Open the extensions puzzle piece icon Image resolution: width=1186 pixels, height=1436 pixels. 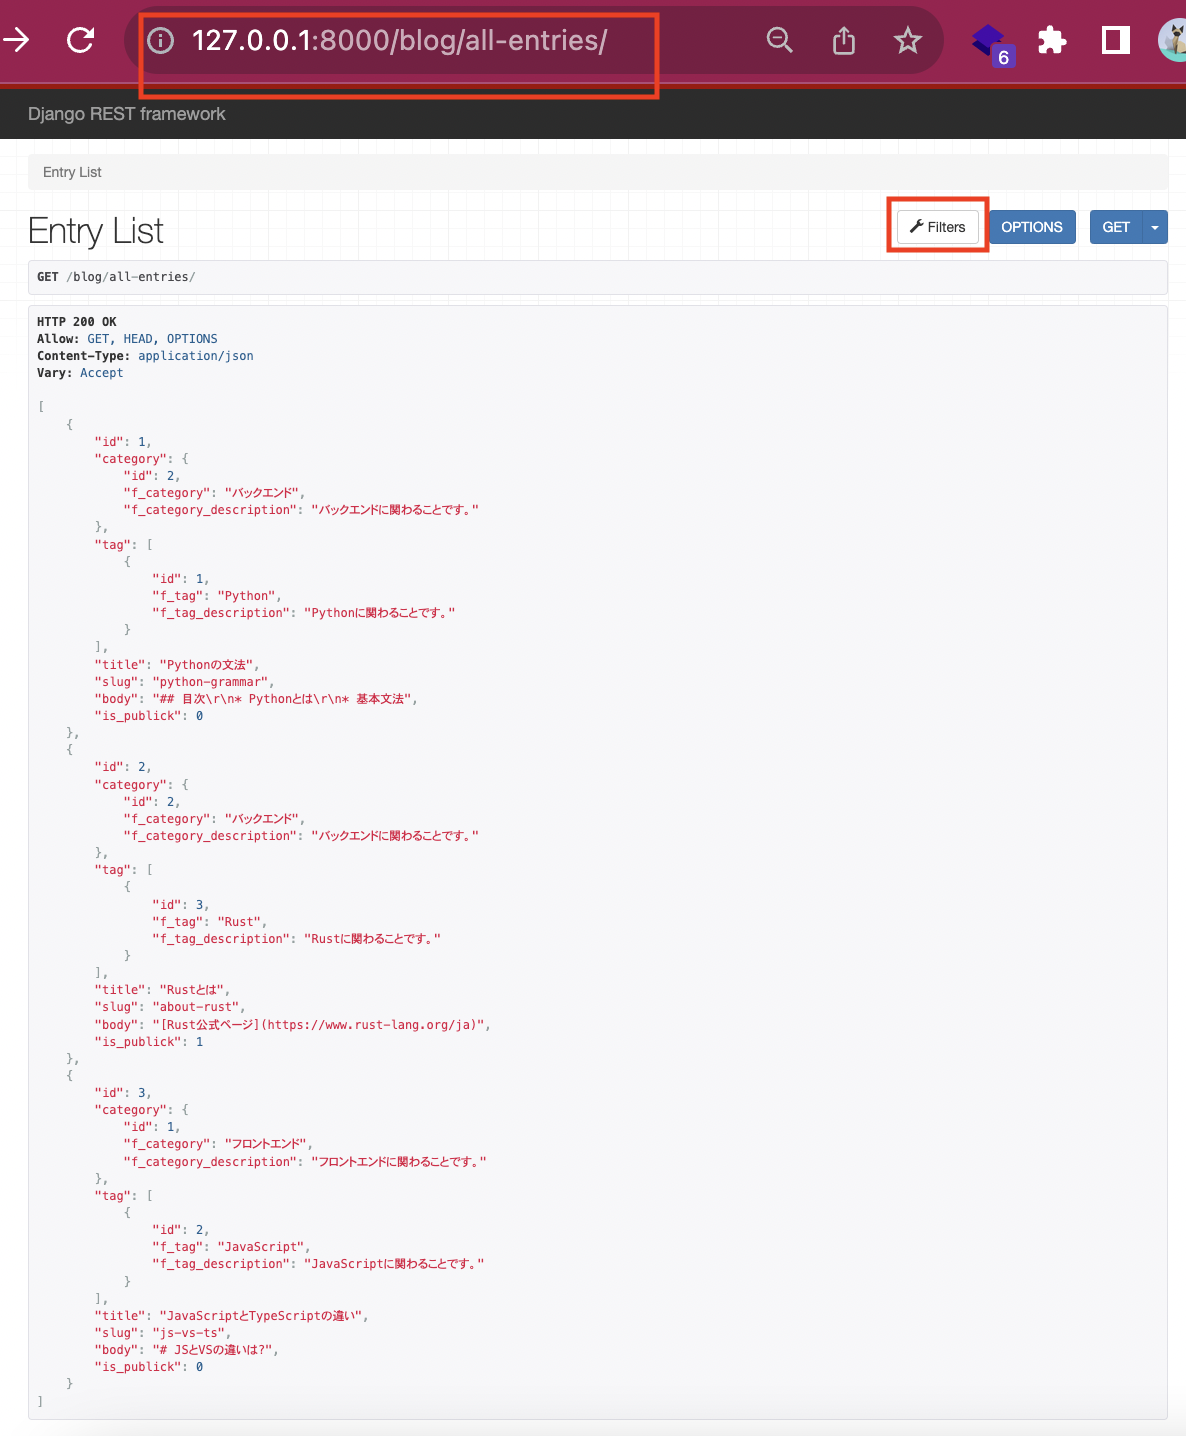pos(1052,40)
